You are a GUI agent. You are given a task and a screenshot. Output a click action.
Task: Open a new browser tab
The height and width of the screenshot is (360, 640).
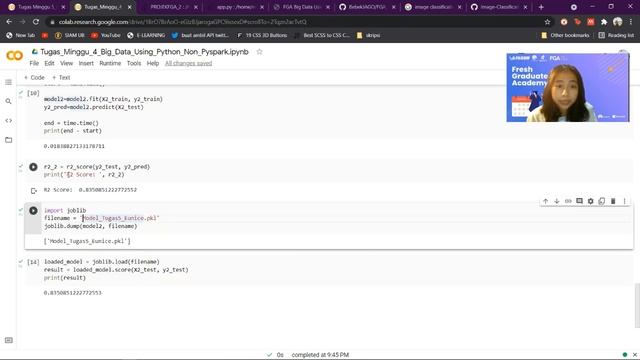click(541, 7)
